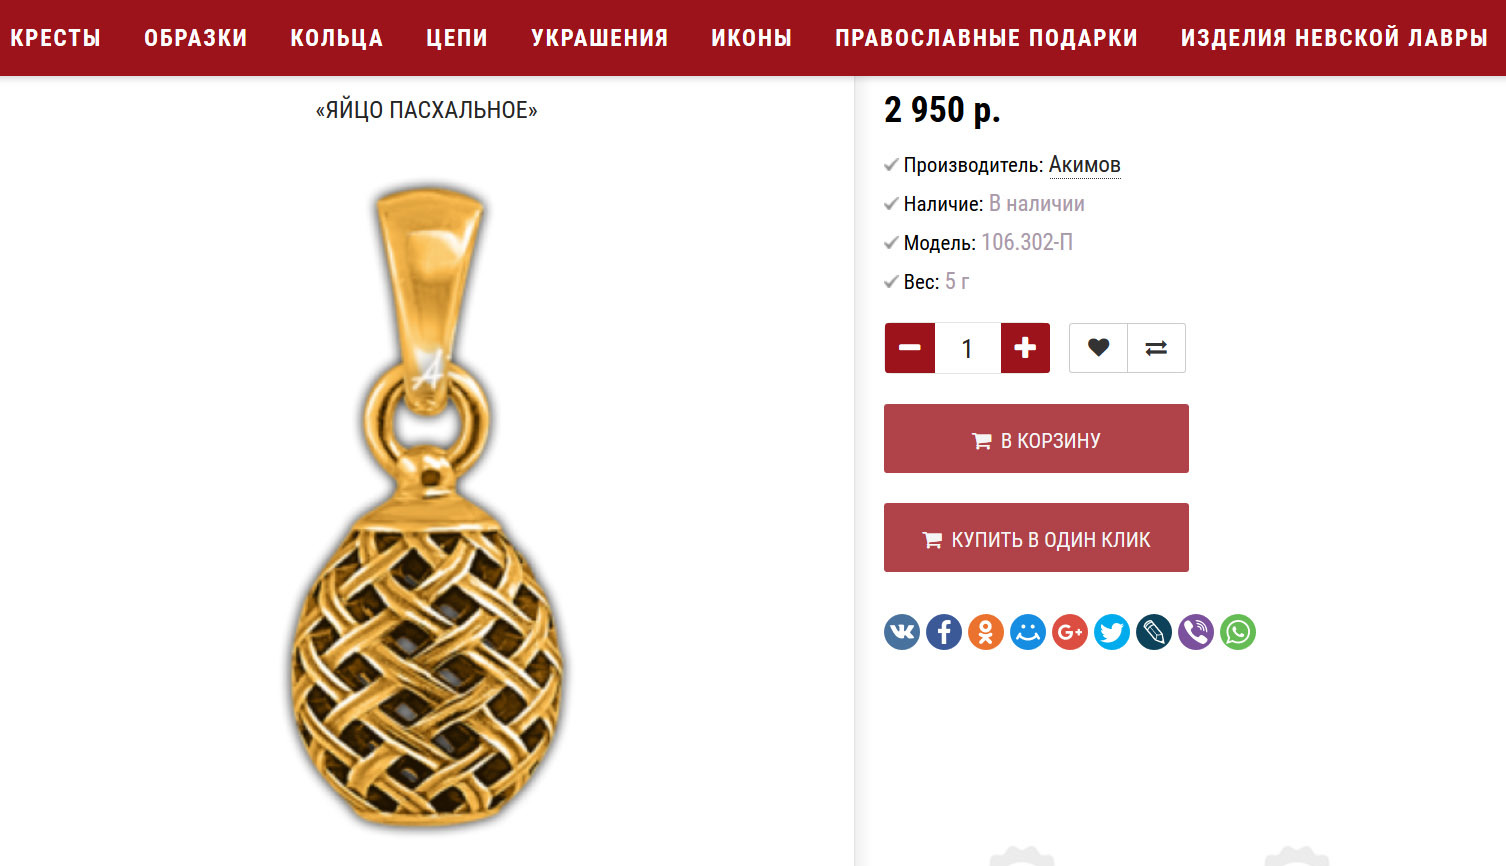Screen dimensions: 1506x866
Task: Open the КРЕСТЫ menu category
Action: coord(56,38)
